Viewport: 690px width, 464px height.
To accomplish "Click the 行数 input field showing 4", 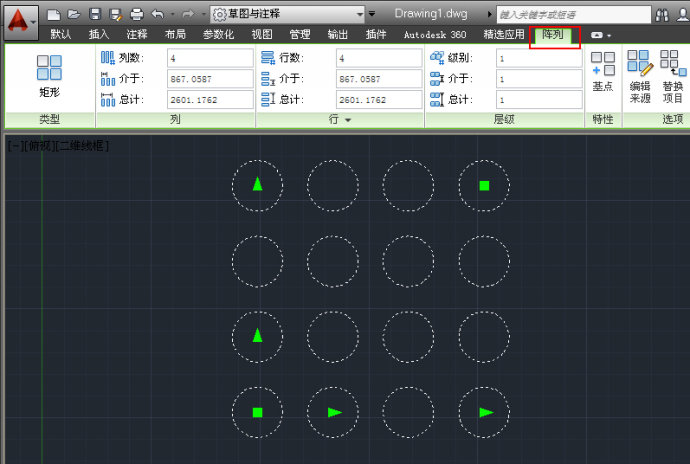I will (378, 58).
